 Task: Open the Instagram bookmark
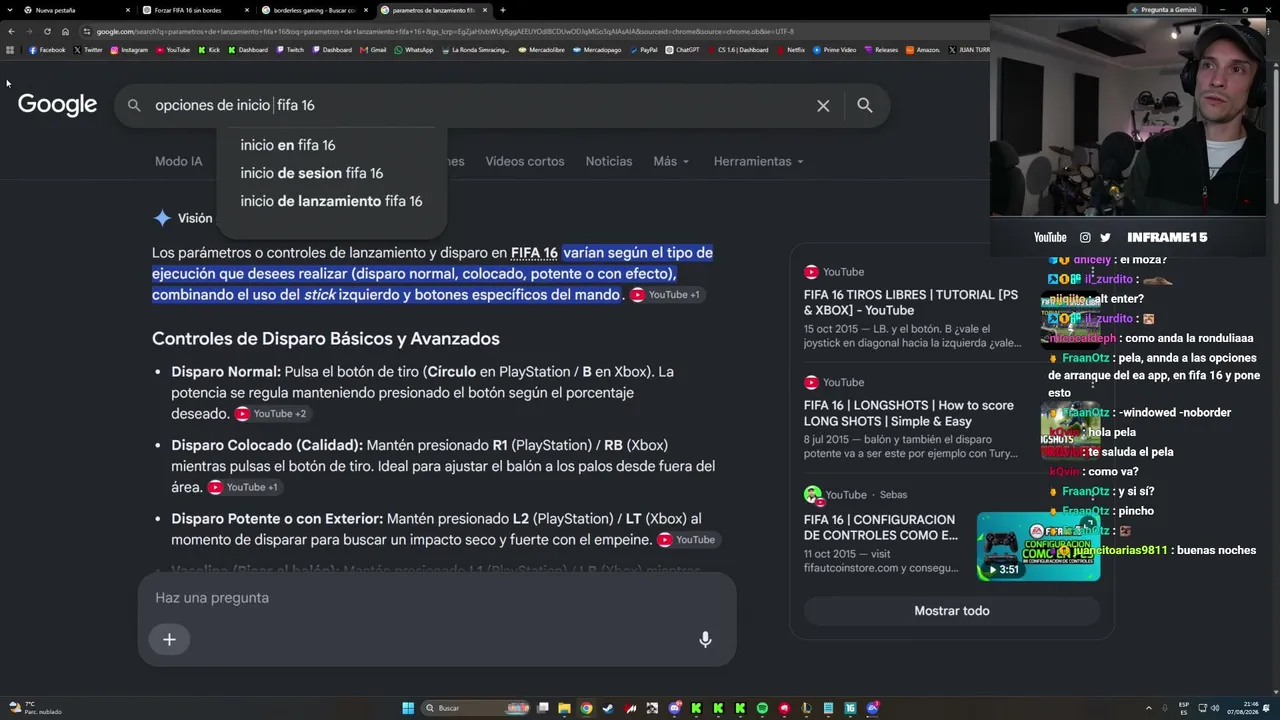tap(129, 50)
